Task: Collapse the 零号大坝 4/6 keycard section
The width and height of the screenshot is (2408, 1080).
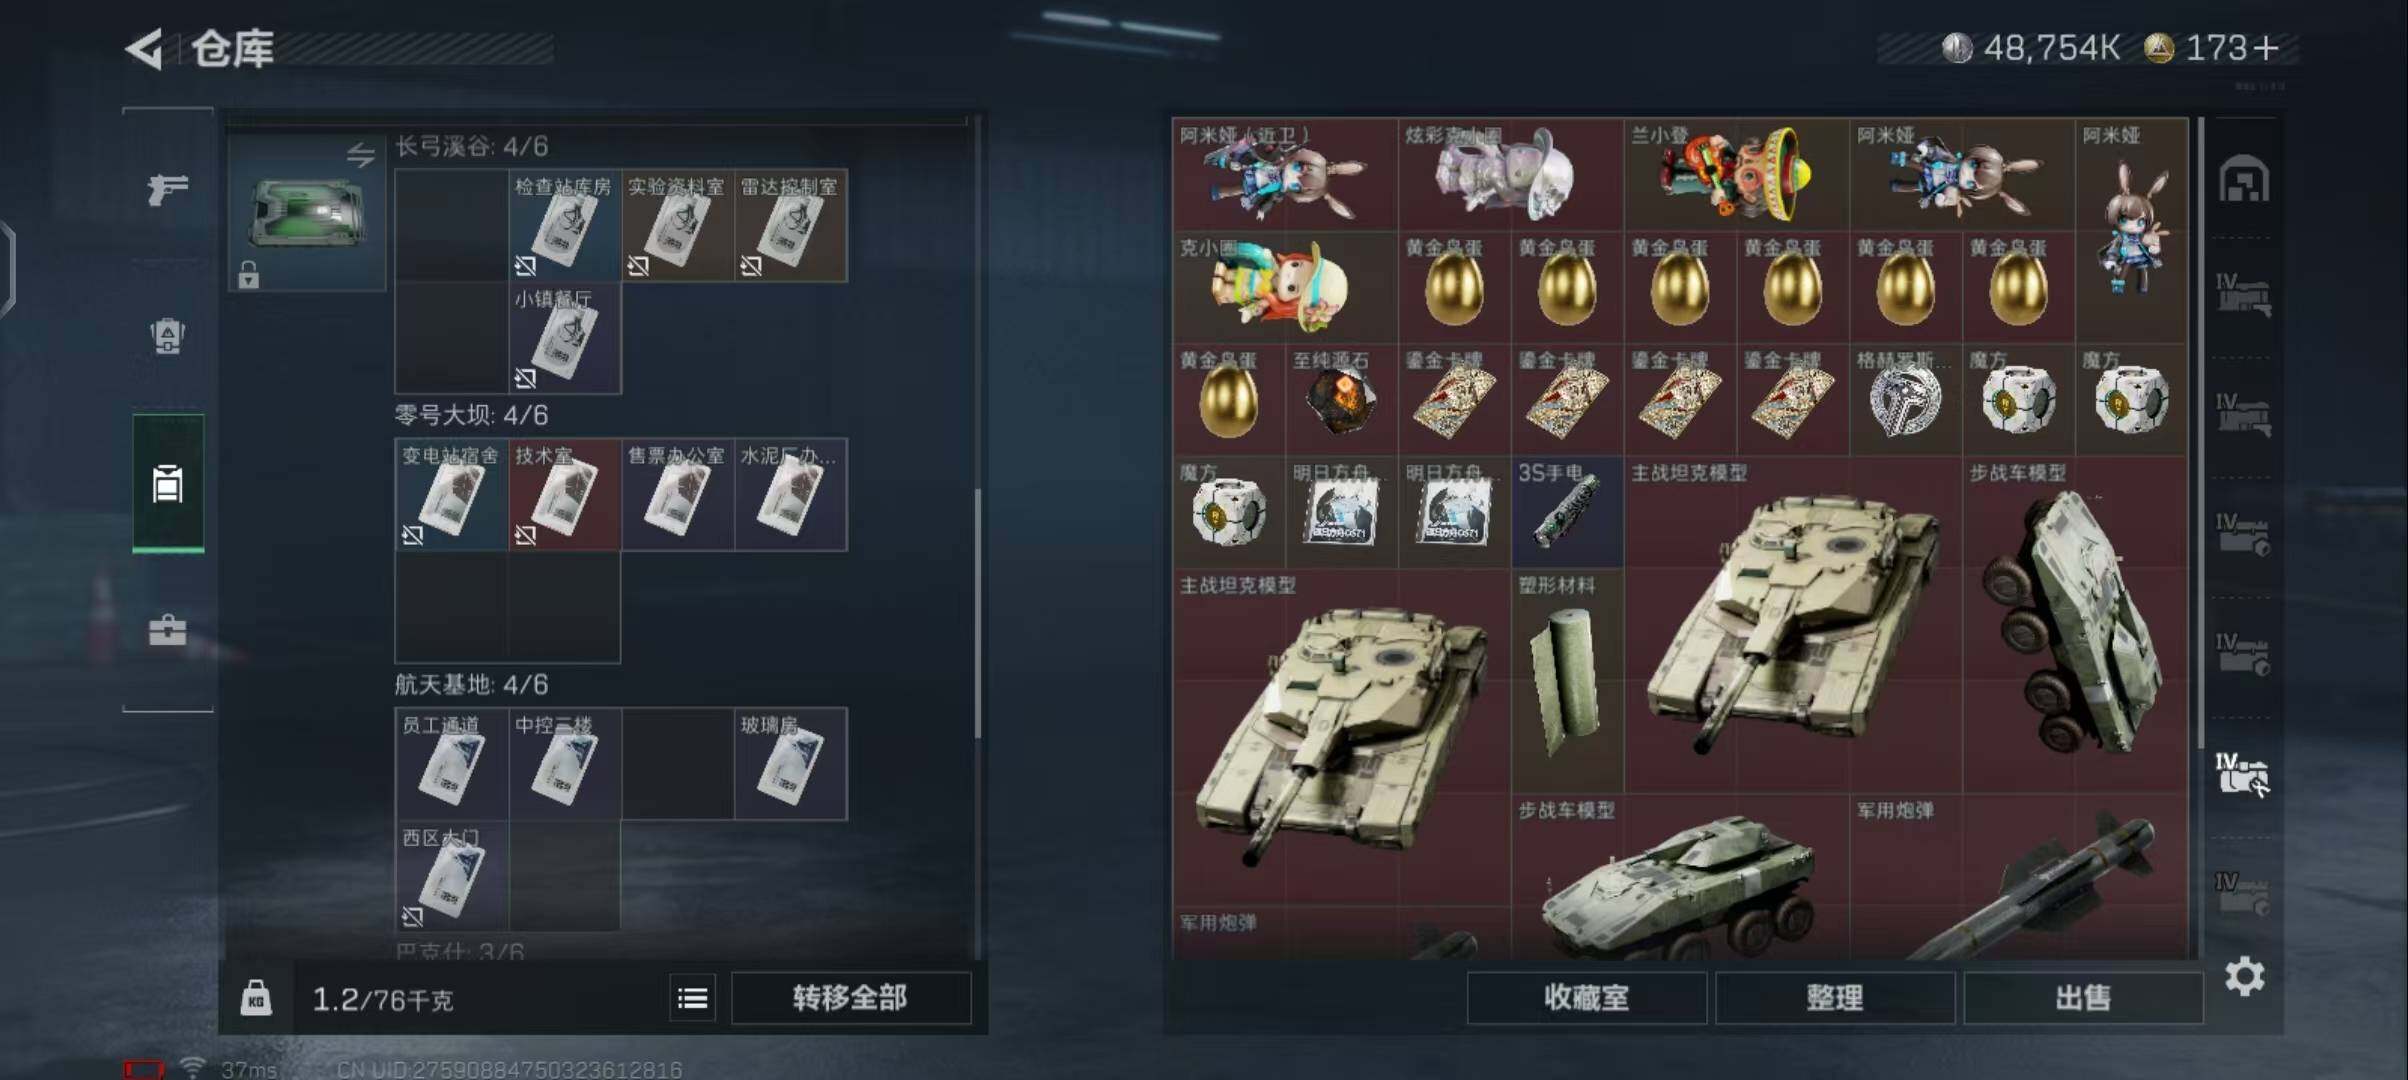Action: click(471, 415)
